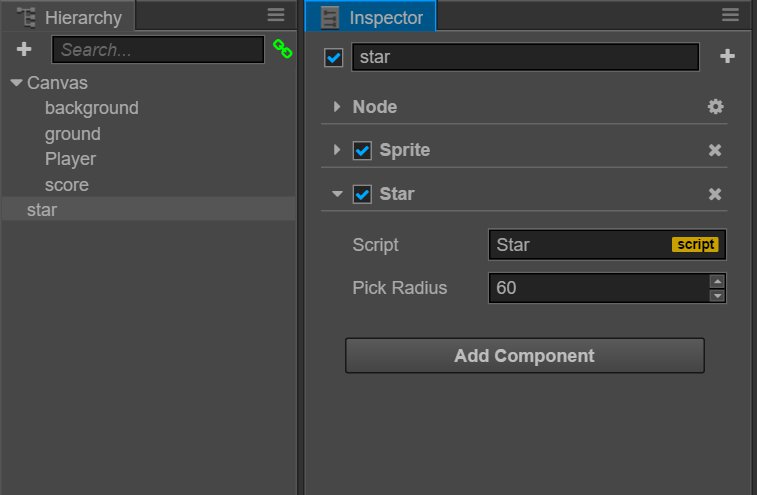
Task: Click the Add Component button
Action: point(524,356)
